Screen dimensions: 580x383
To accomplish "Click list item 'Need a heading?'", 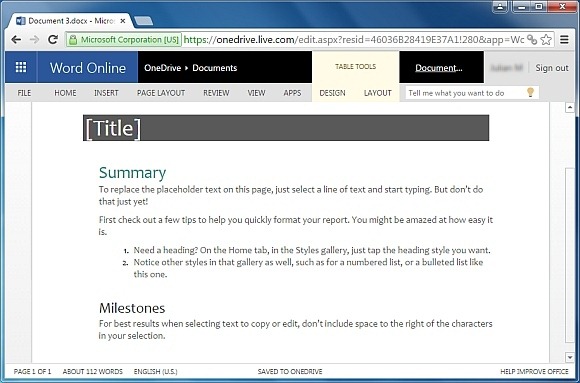I will point(312,250).
